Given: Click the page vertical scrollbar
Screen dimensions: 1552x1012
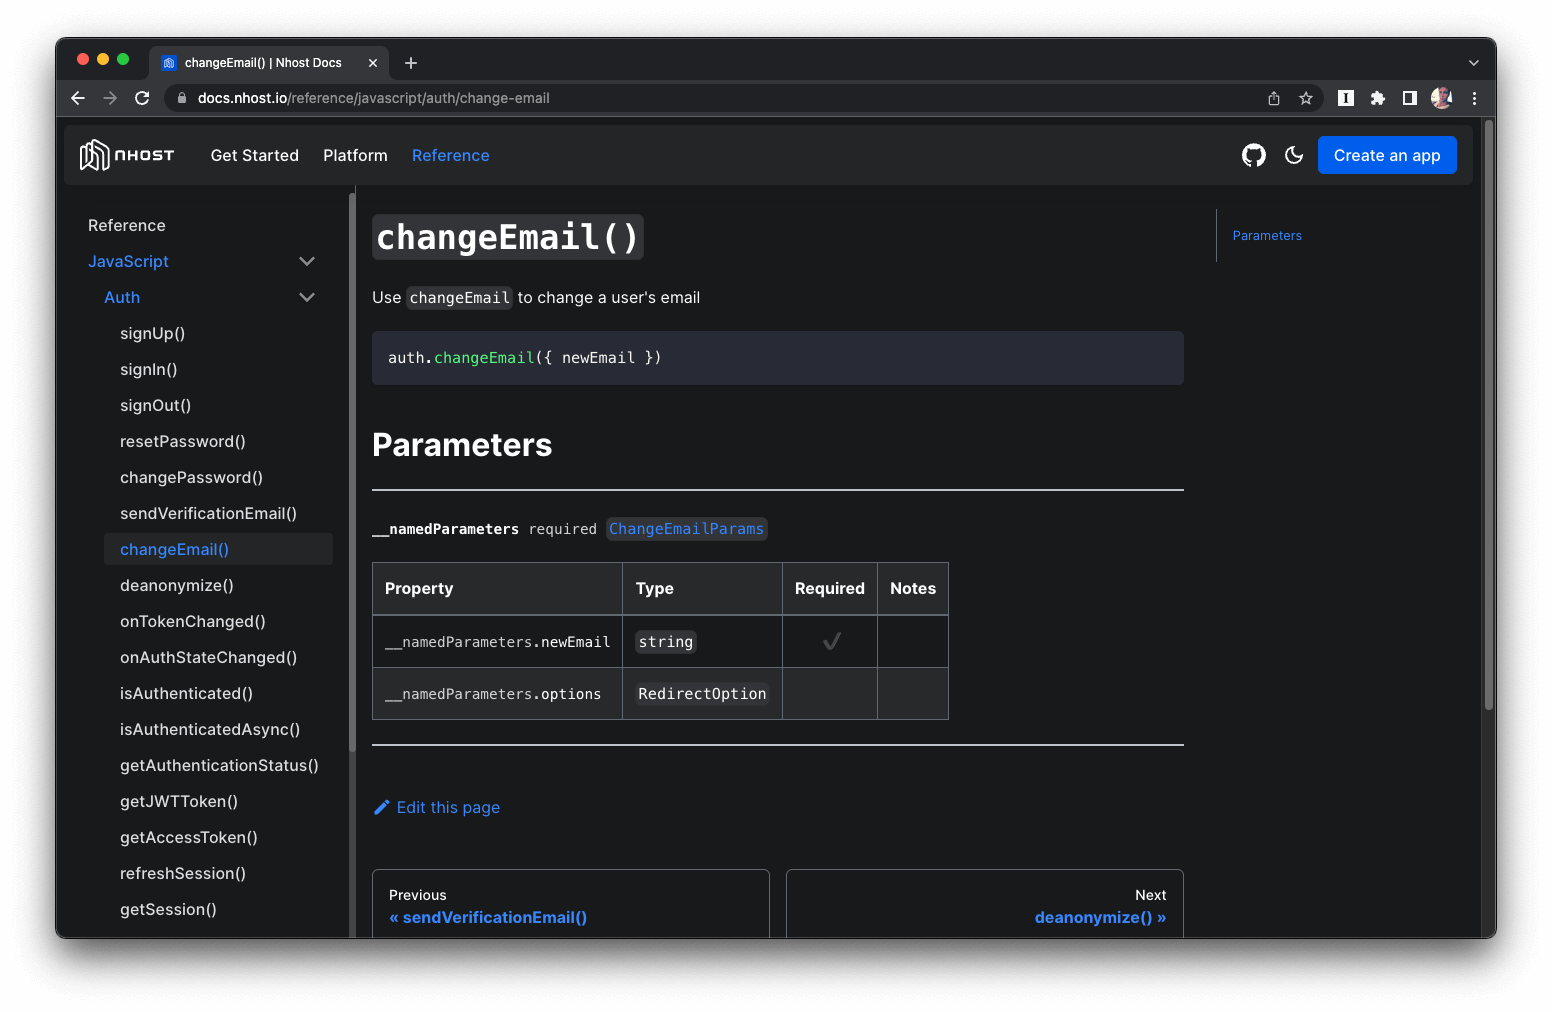Looking at the screenshot, I should tap(1489, 415).
